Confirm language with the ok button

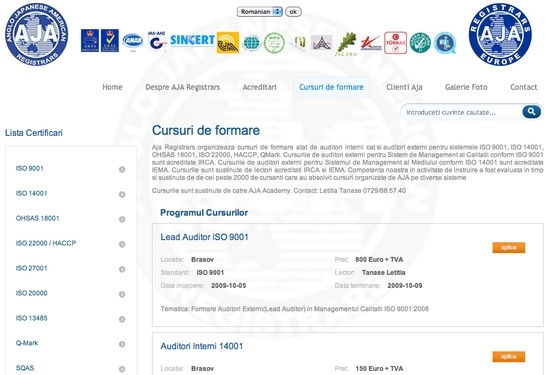point(293,12)
